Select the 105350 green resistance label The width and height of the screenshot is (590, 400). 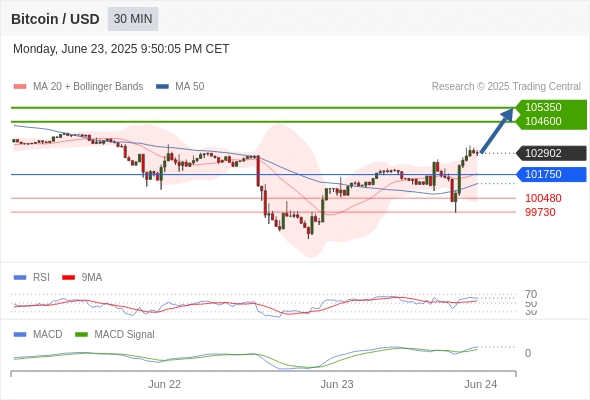click(543, 107)
